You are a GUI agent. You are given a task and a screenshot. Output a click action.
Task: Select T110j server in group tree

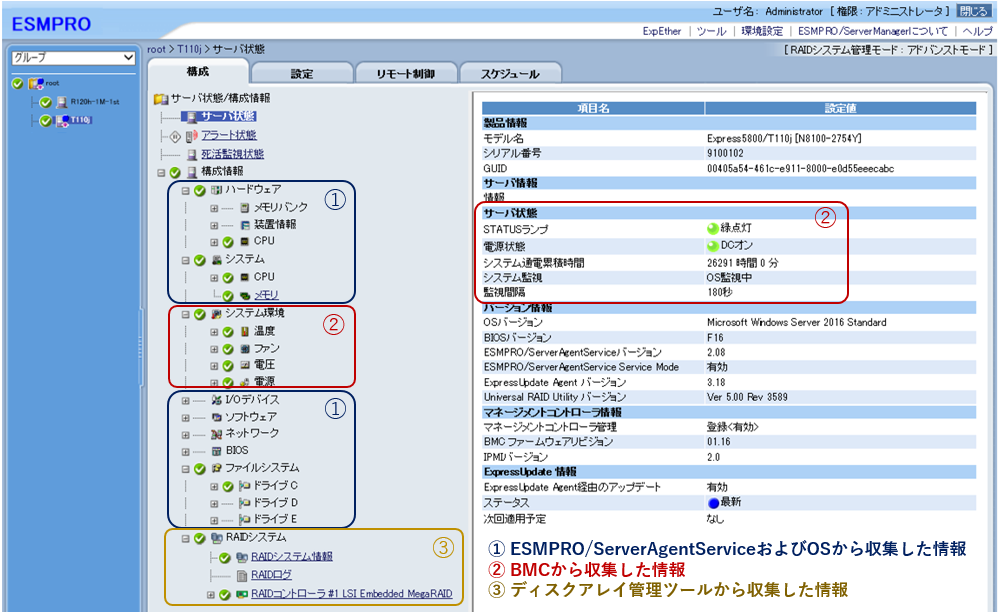pos(81,119)
